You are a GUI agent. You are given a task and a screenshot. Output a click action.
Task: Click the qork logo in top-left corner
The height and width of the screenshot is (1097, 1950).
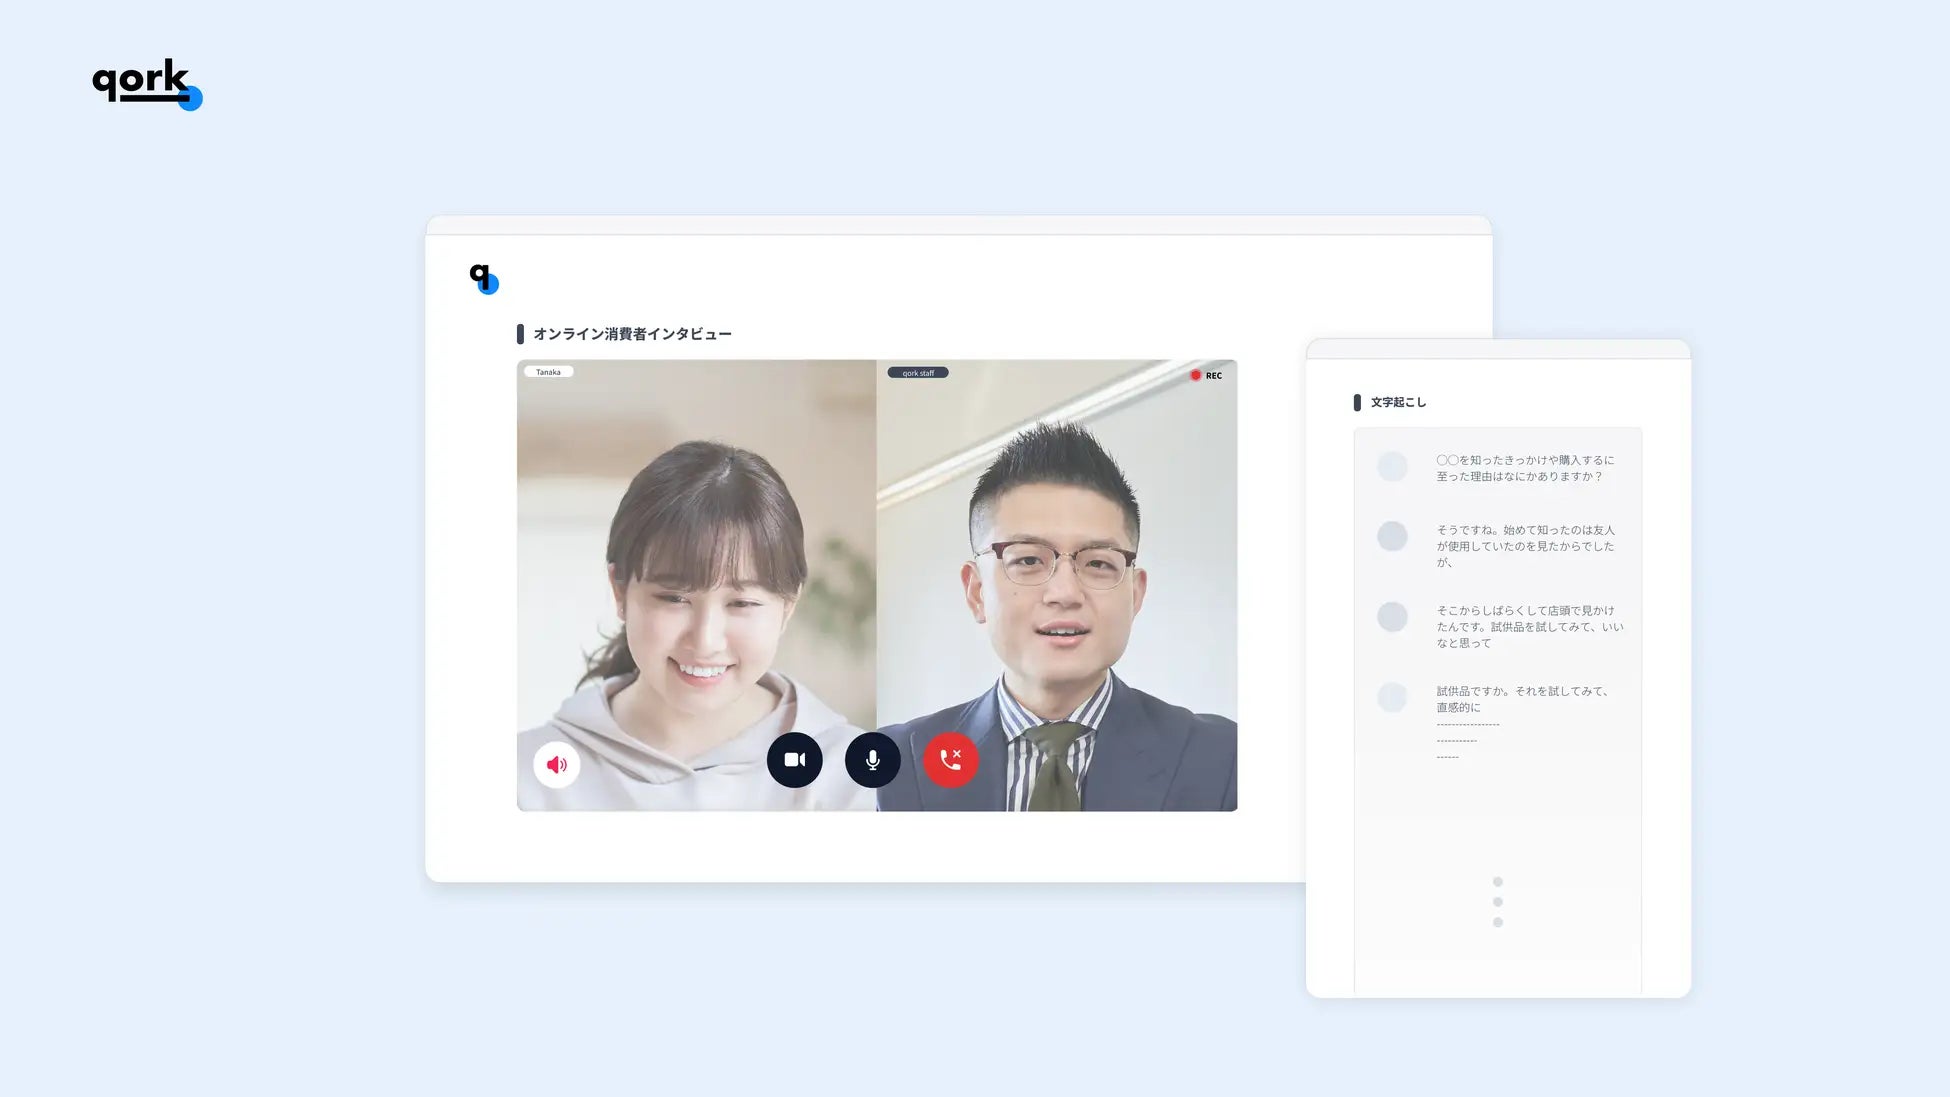tap(146, 83)
